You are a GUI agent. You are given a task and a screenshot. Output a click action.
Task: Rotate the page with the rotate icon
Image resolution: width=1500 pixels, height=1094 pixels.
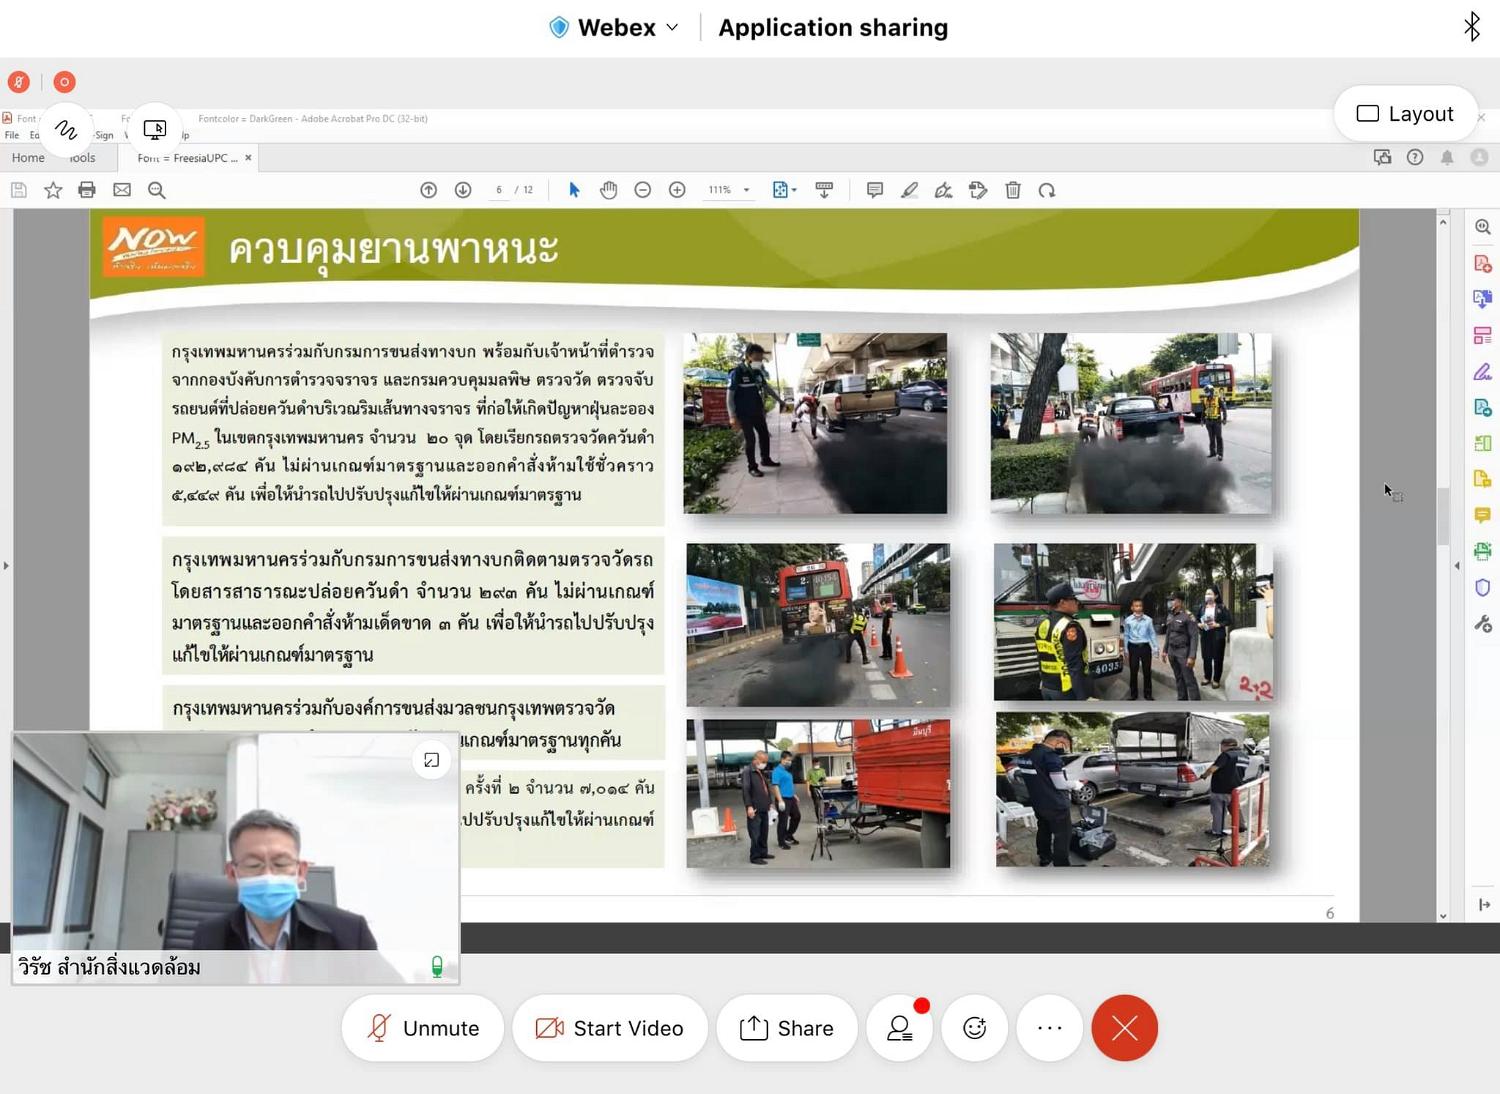pyautogui.click(x=1047, y=190)
